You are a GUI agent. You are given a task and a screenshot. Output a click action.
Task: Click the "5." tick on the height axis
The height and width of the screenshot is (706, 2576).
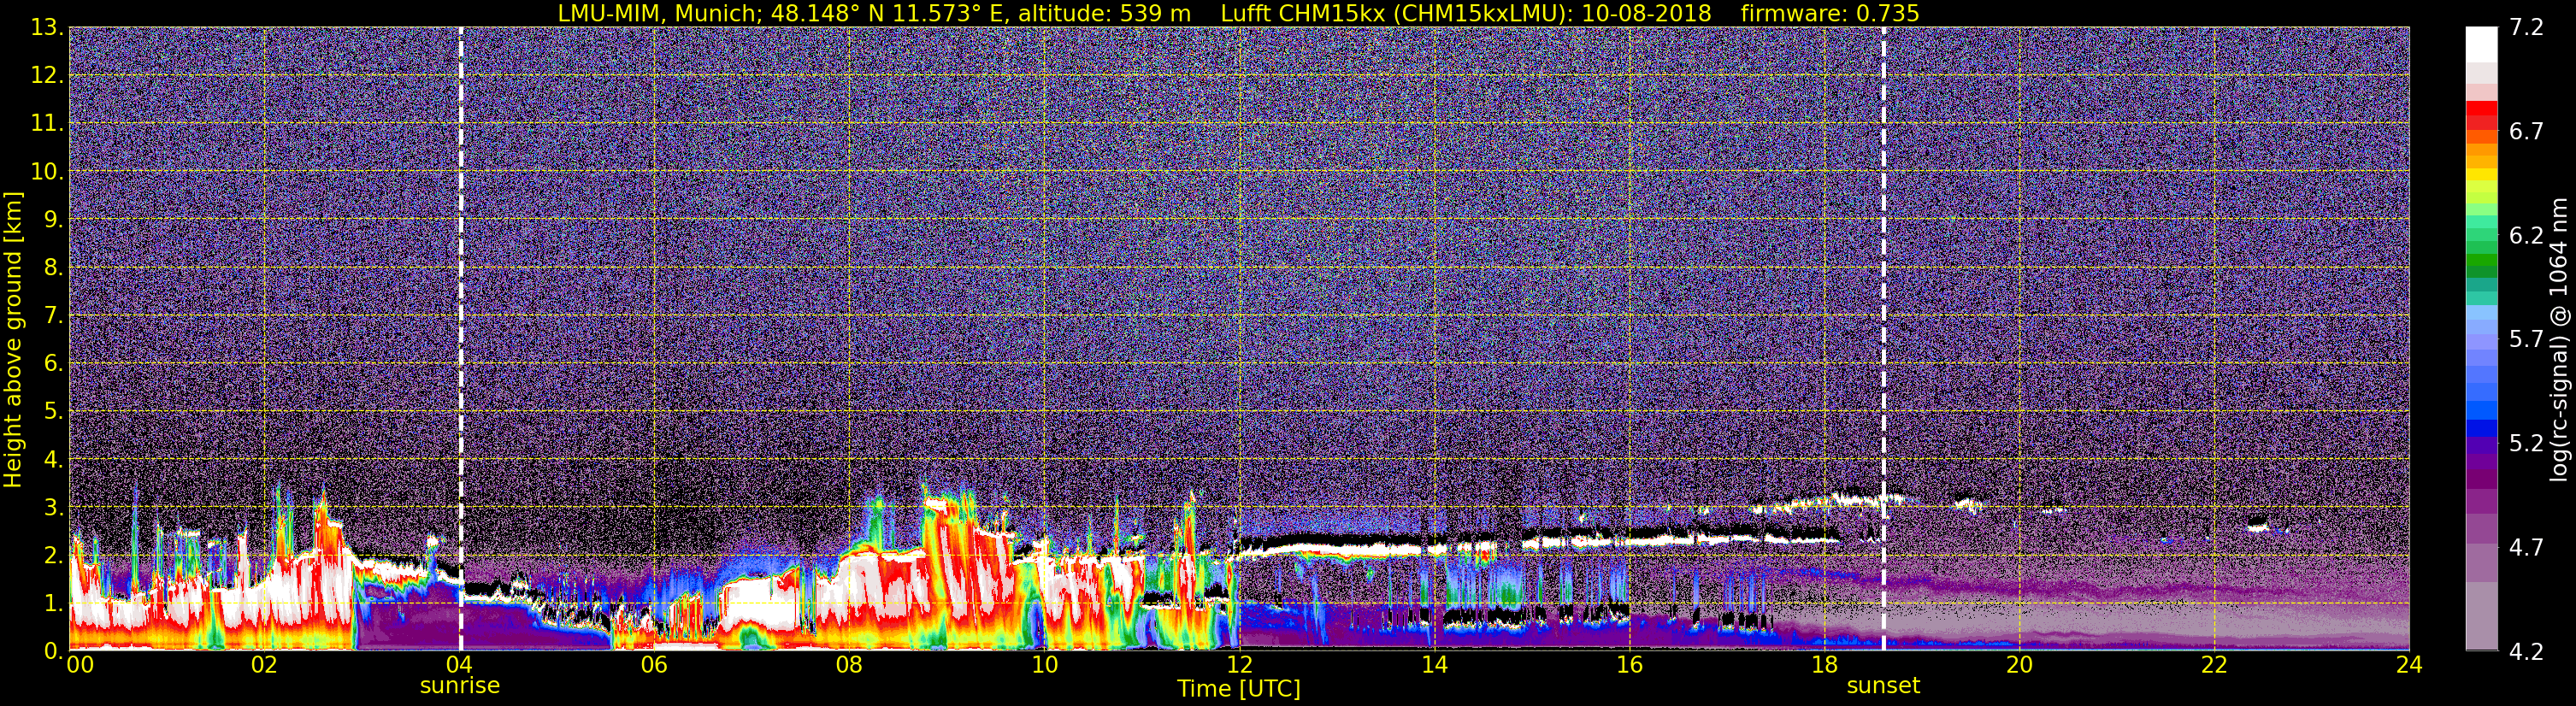[x=53, y=412]
